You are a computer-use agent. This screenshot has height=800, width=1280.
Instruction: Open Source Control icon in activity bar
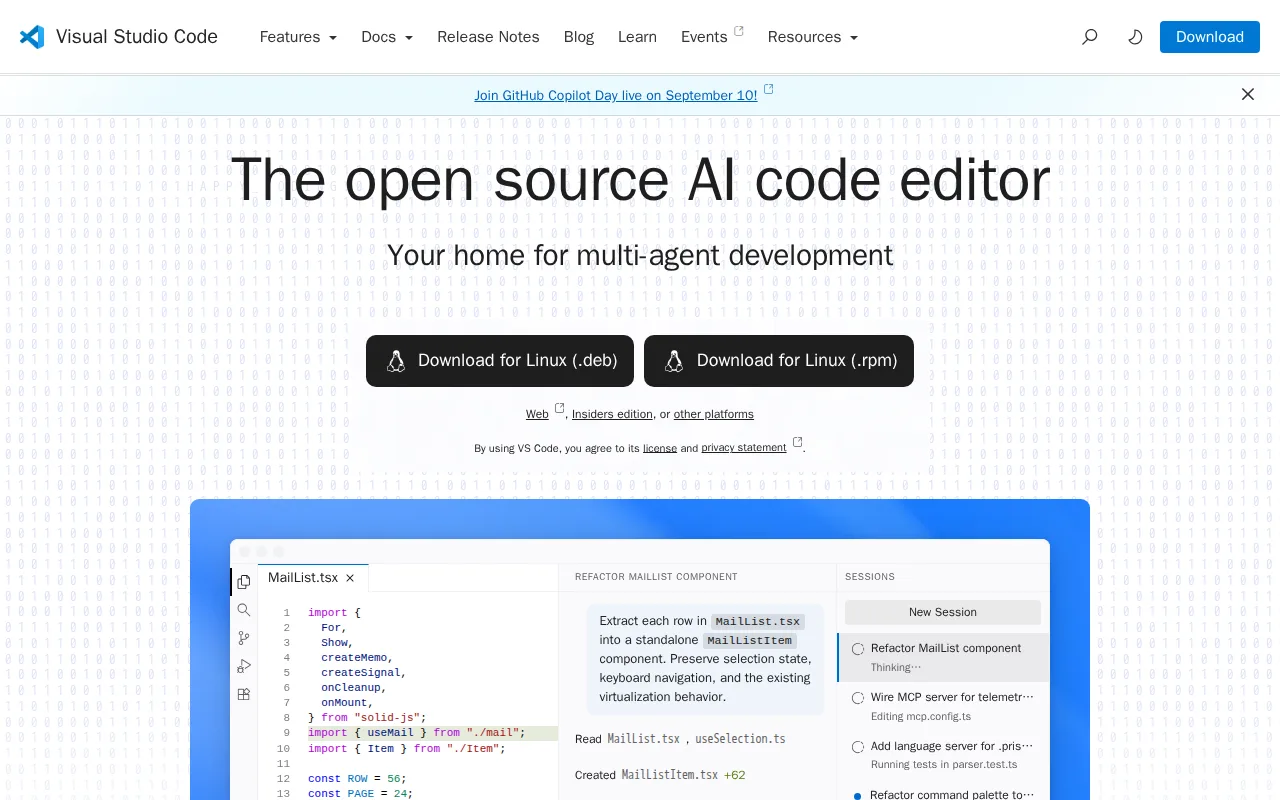[x=244, y=638]
